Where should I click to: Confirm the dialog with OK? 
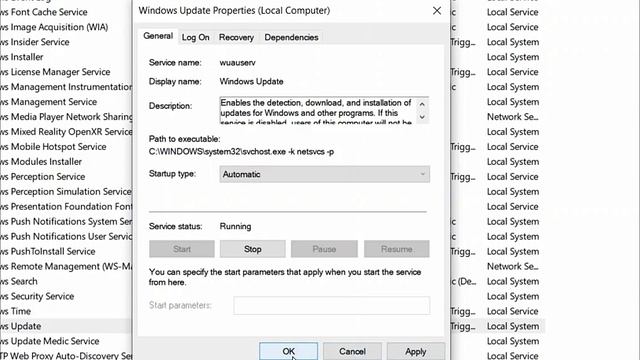click(x=289, y=351)
